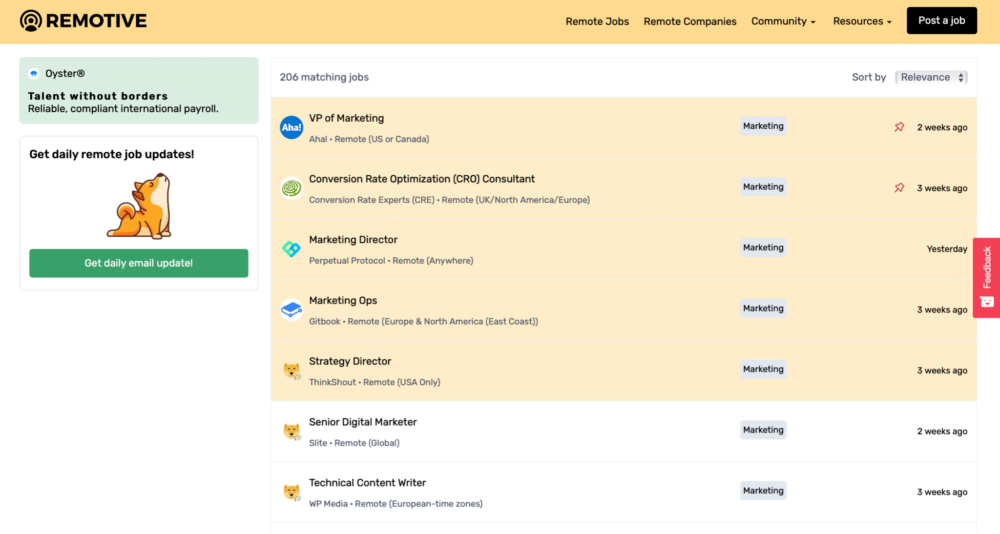Screen dimensions: 1000x534
Task: Click 'Perpetual Protocol • Remote (Anywhere)' text
Action: (x=391, y=260)
